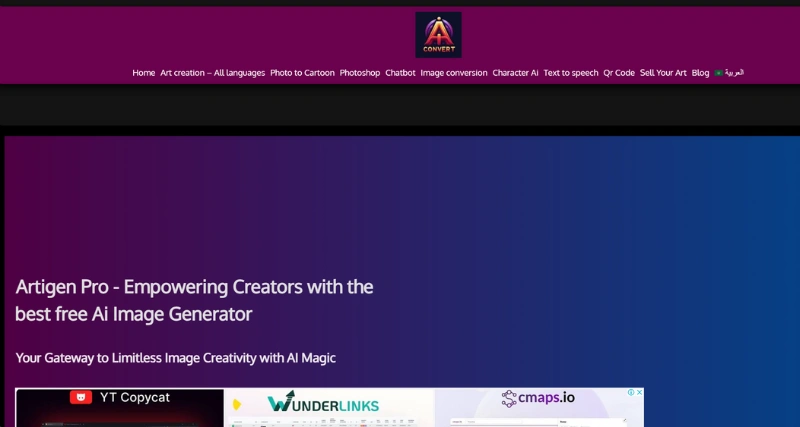Click the Saudi flag icon
This screenshot has height=427, width=800.
[x=718, y=73]
